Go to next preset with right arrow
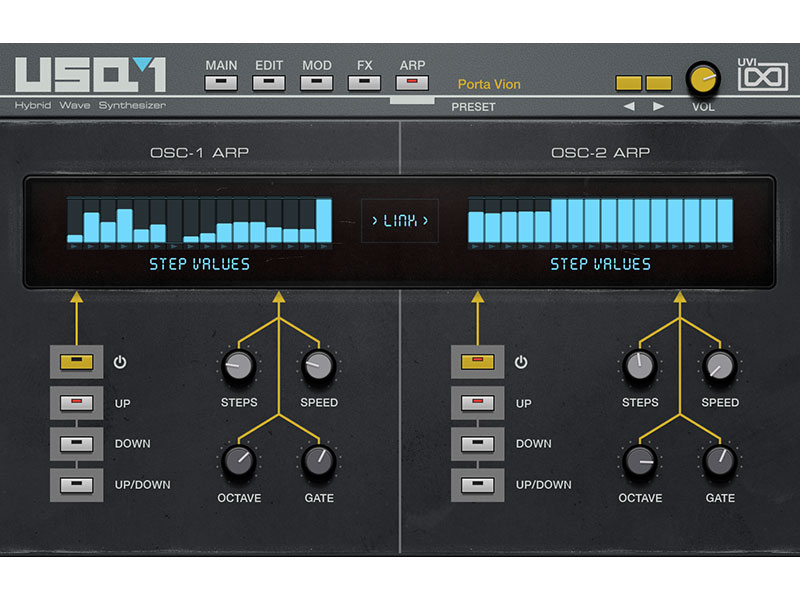 click(x=658, y=106)
